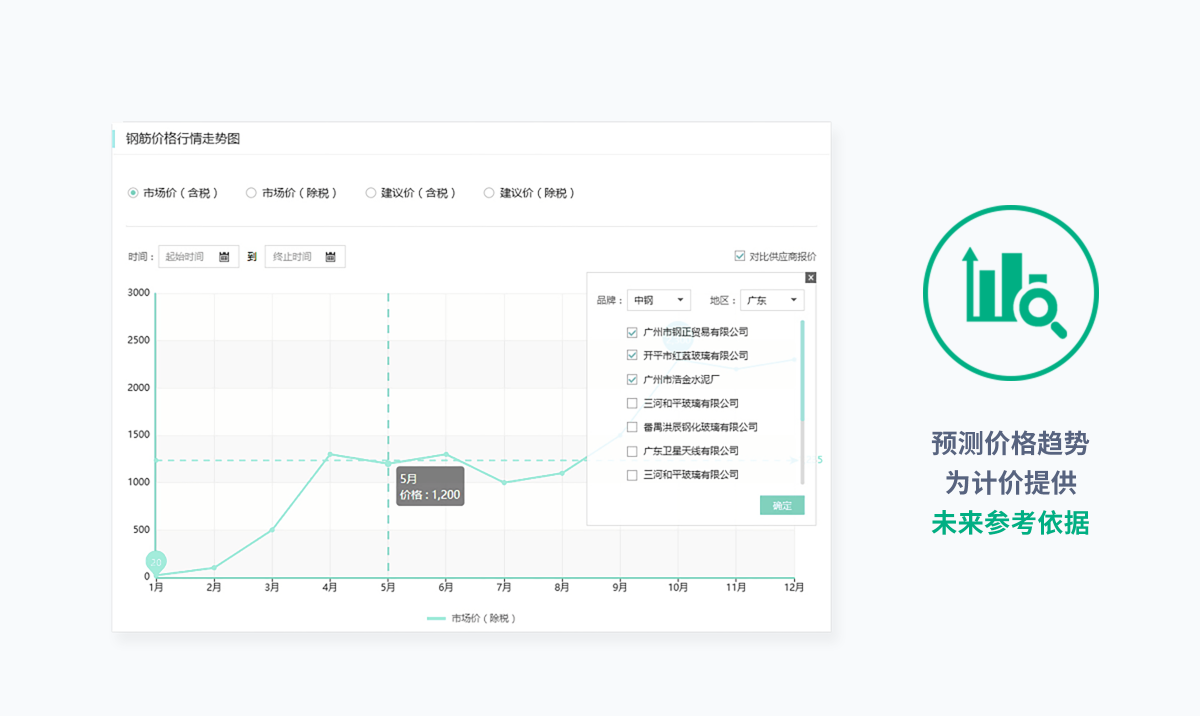Viewport: 1200px width, 716px height.
Task: Click the supplier list scrollbar
Action: 802,370
